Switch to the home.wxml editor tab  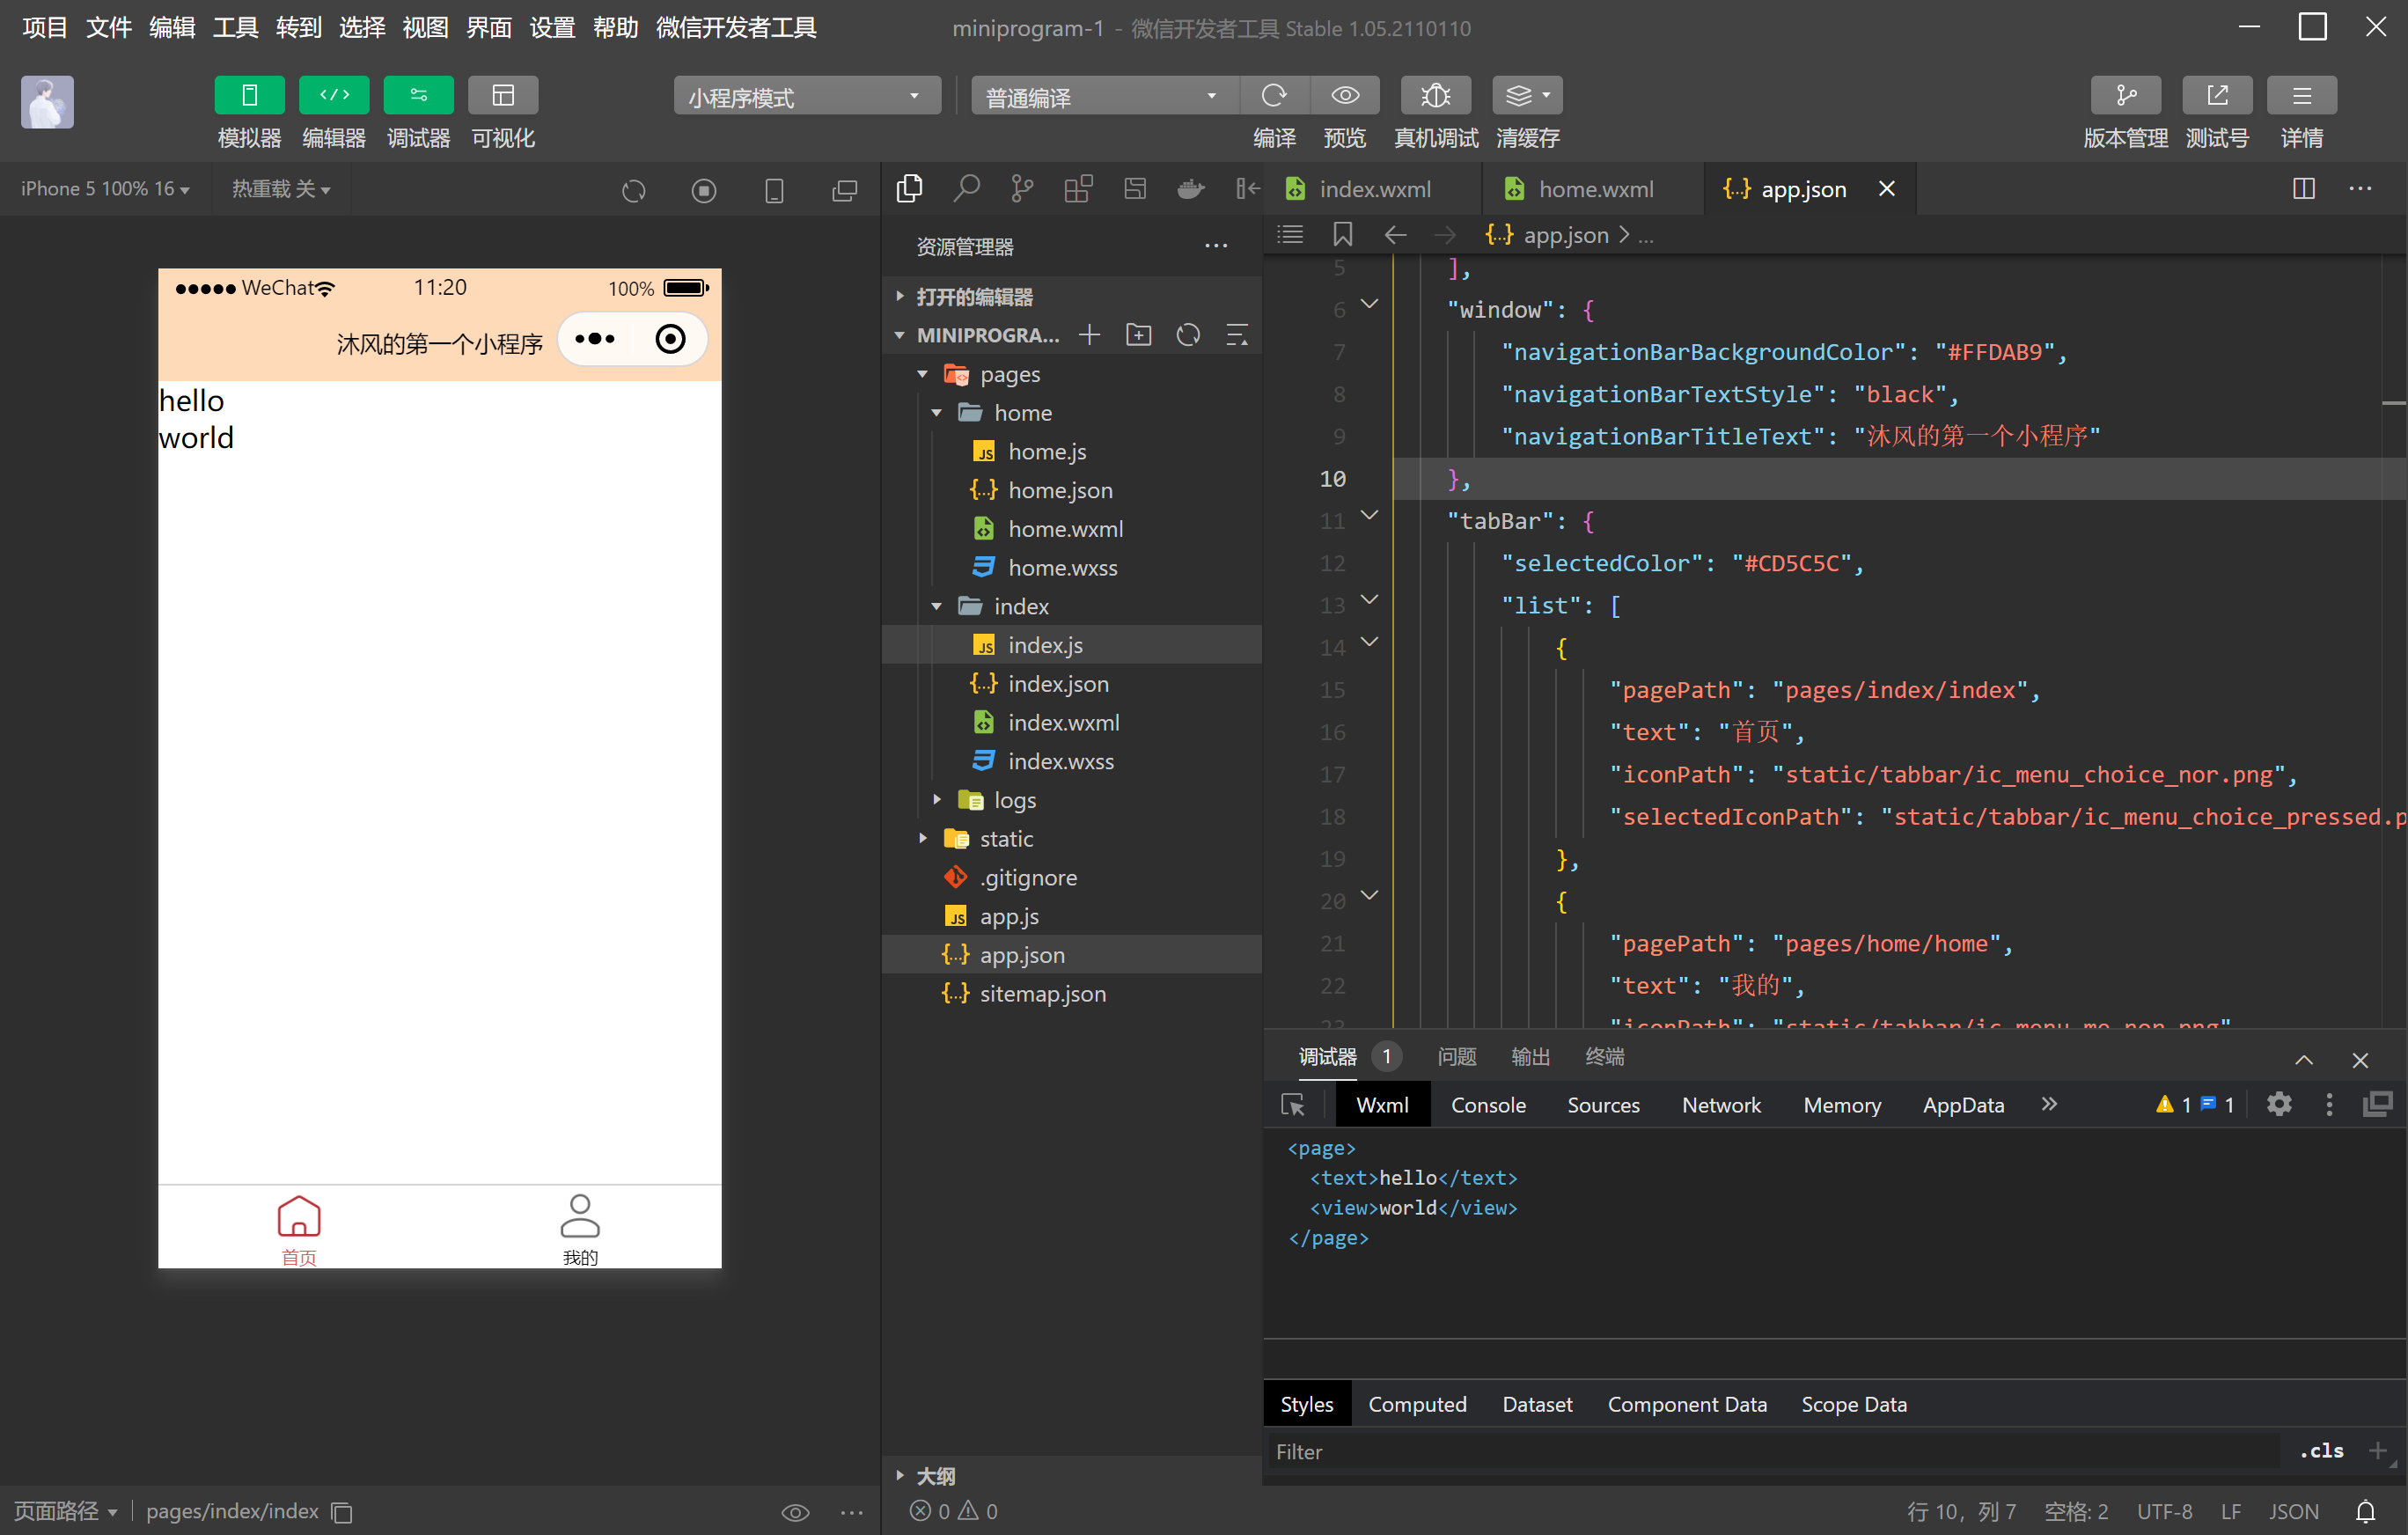[x=1594, y=189]
